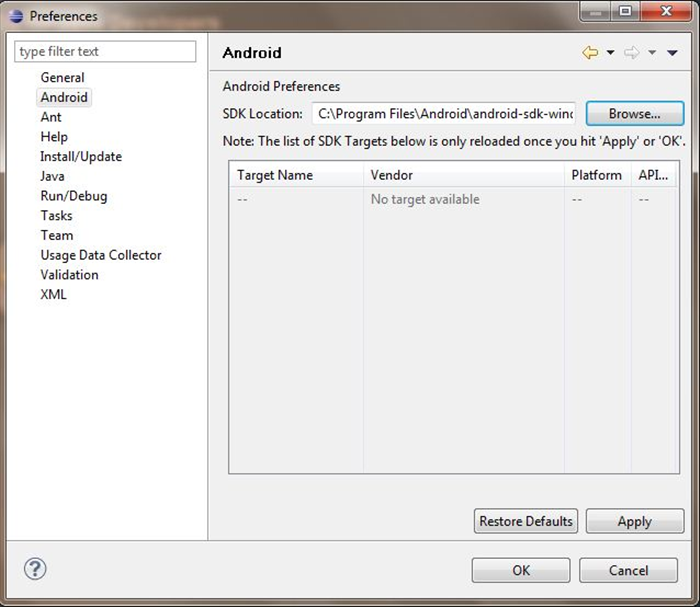700x607 pixels.
Task: Close the Preferences window
Action: [x=667, y=12]
